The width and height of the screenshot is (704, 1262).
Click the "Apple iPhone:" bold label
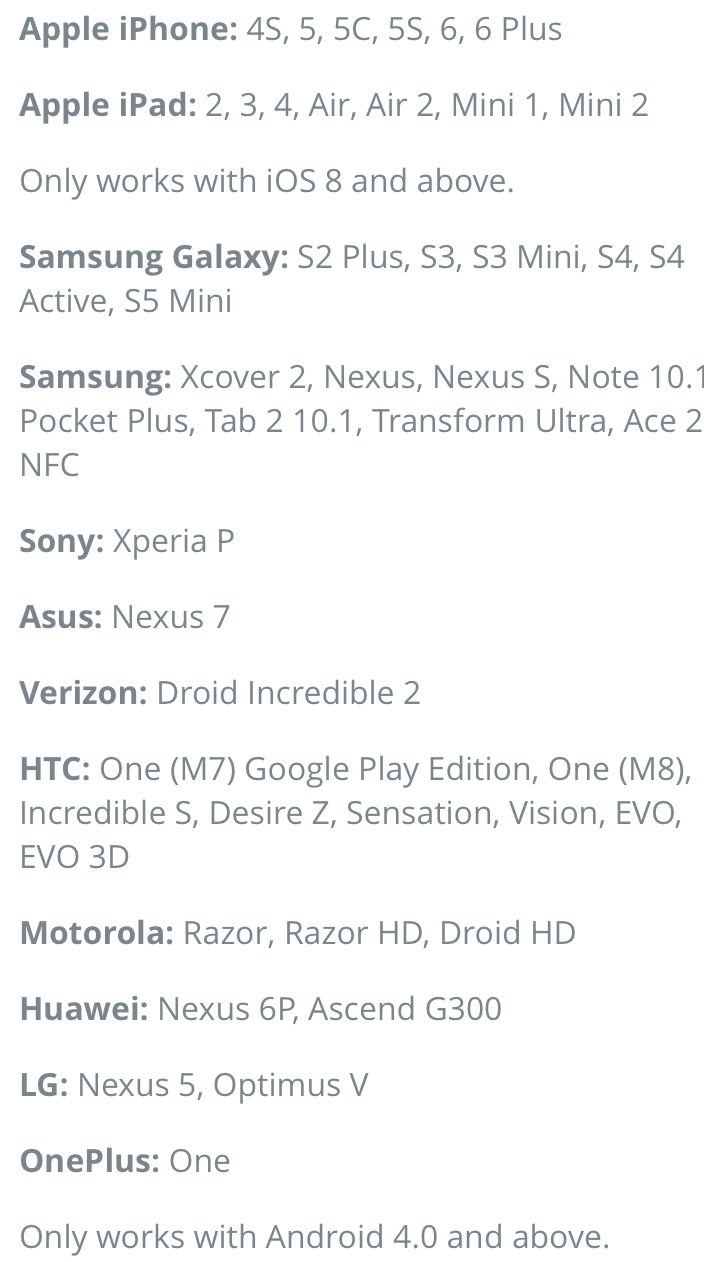[x=128, y=30]
